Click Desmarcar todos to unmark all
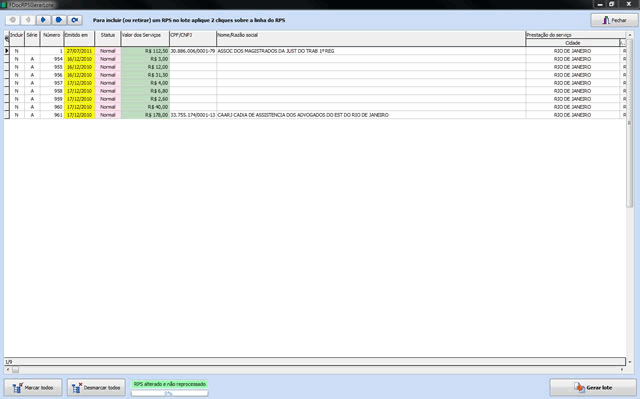Screen dimensions: 640x399 click(x=96, y=388)
